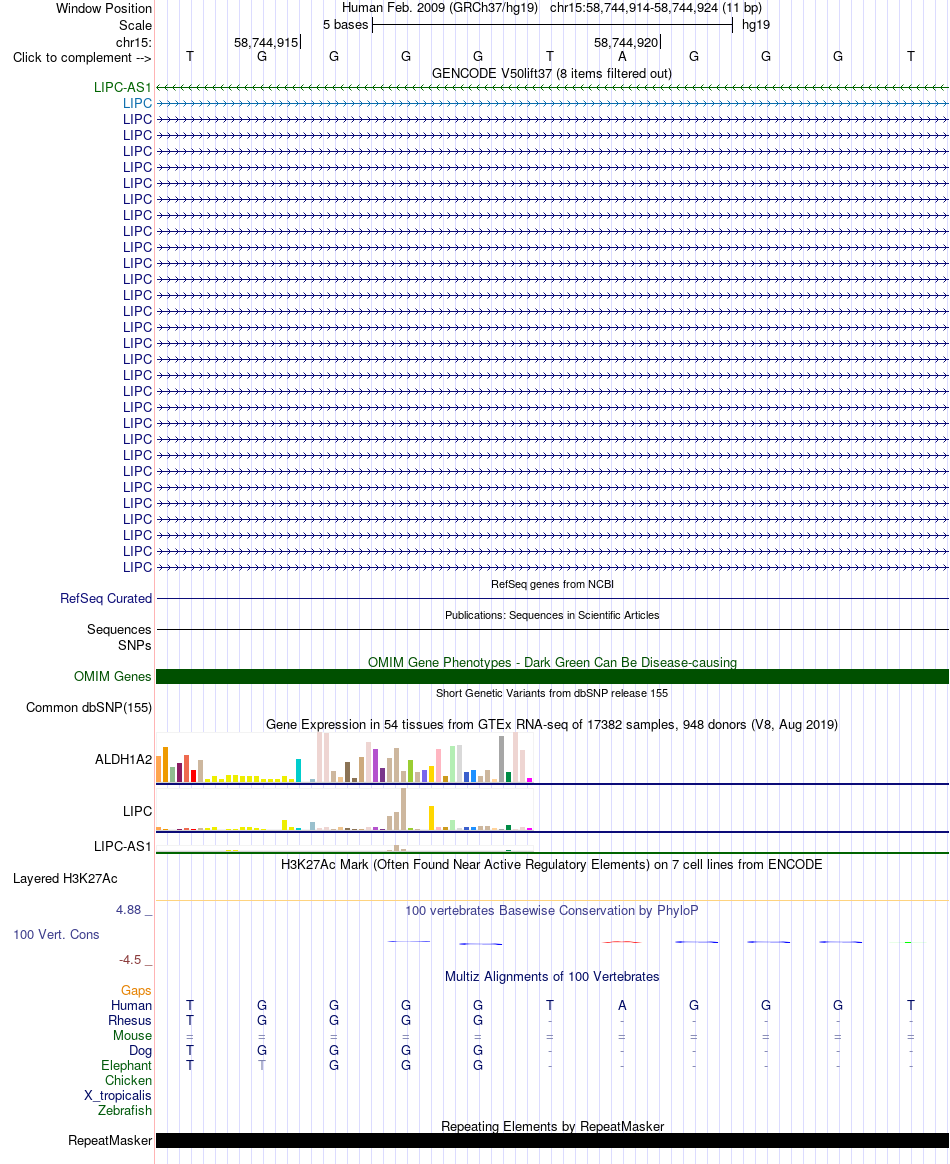
Task: Click the LIPC label in GTEx expression track
Action: click(x=137, y=811)
